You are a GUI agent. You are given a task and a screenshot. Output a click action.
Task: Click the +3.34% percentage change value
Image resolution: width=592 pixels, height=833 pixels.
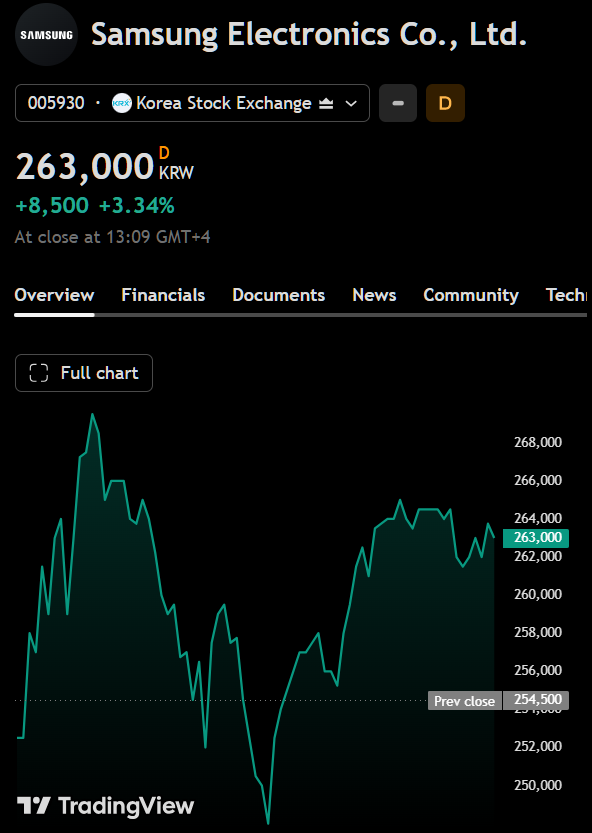coord(137,205)
